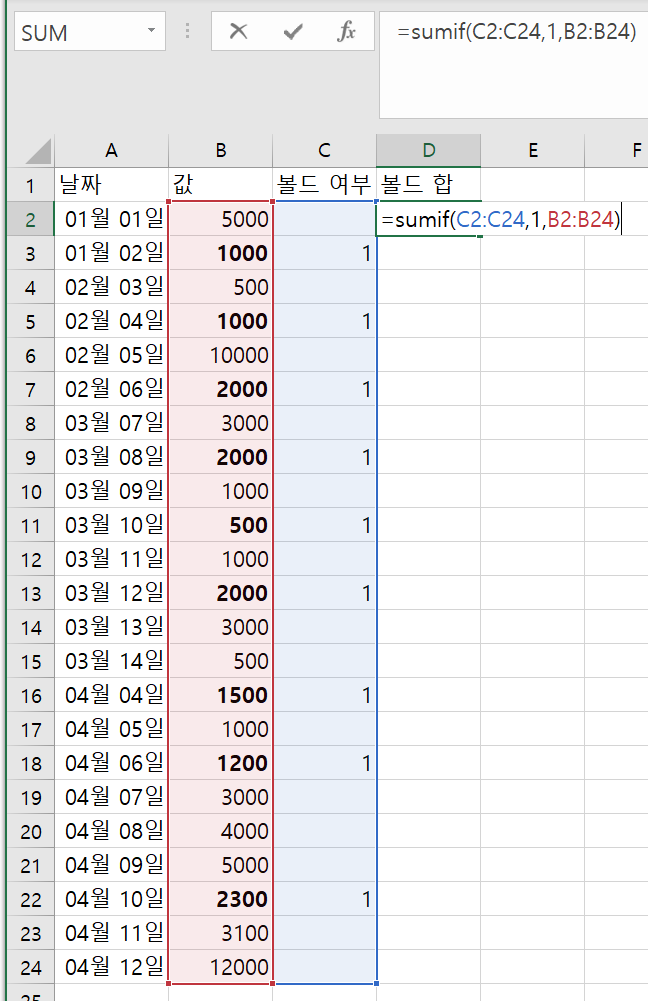Click the header cell 볼드 여부
The image size is (648, 1001).
click(x=324, y=185)
